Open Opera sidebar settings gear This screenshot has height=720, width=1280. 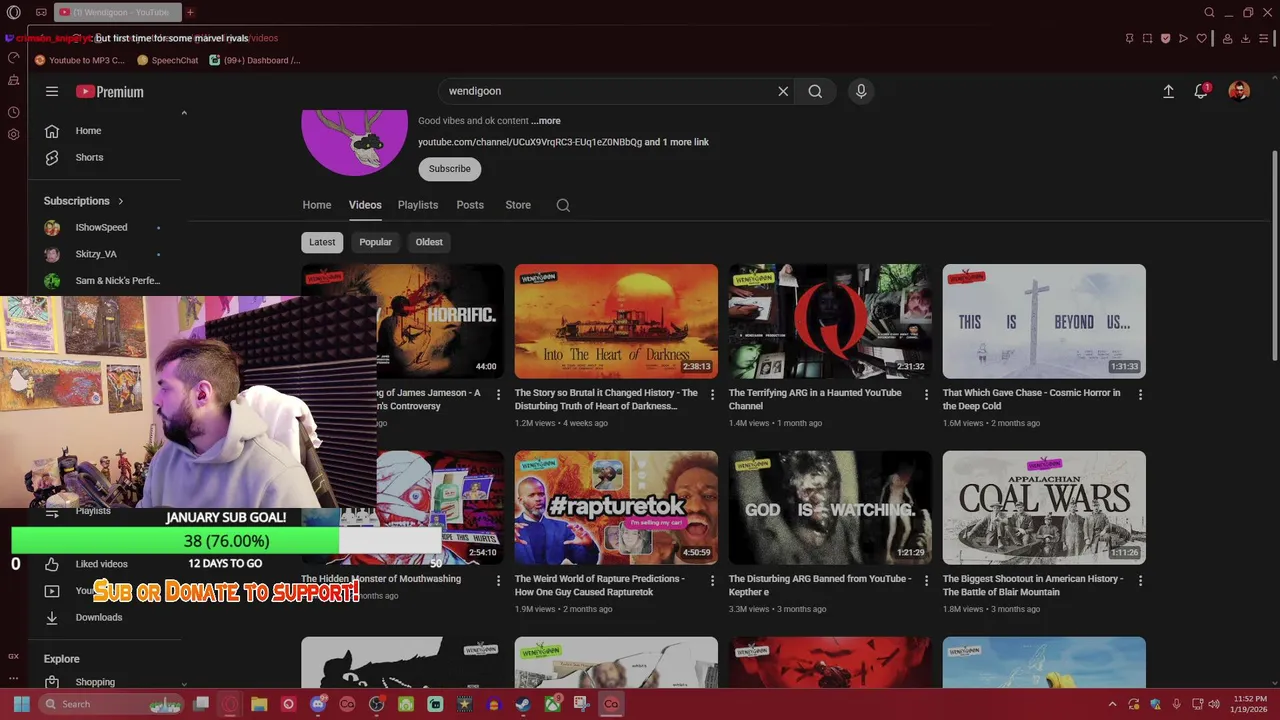[13, 134]
